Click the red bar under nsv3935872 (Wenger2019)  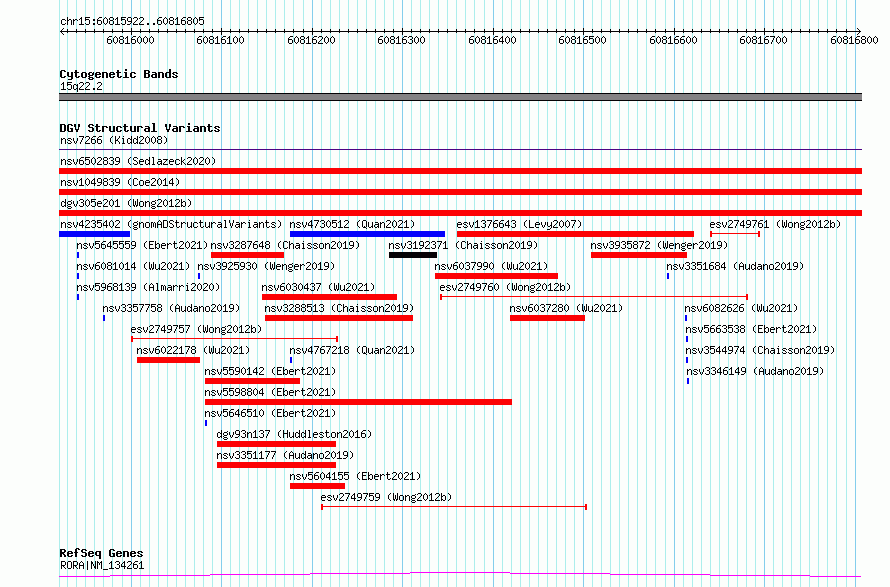639,255
